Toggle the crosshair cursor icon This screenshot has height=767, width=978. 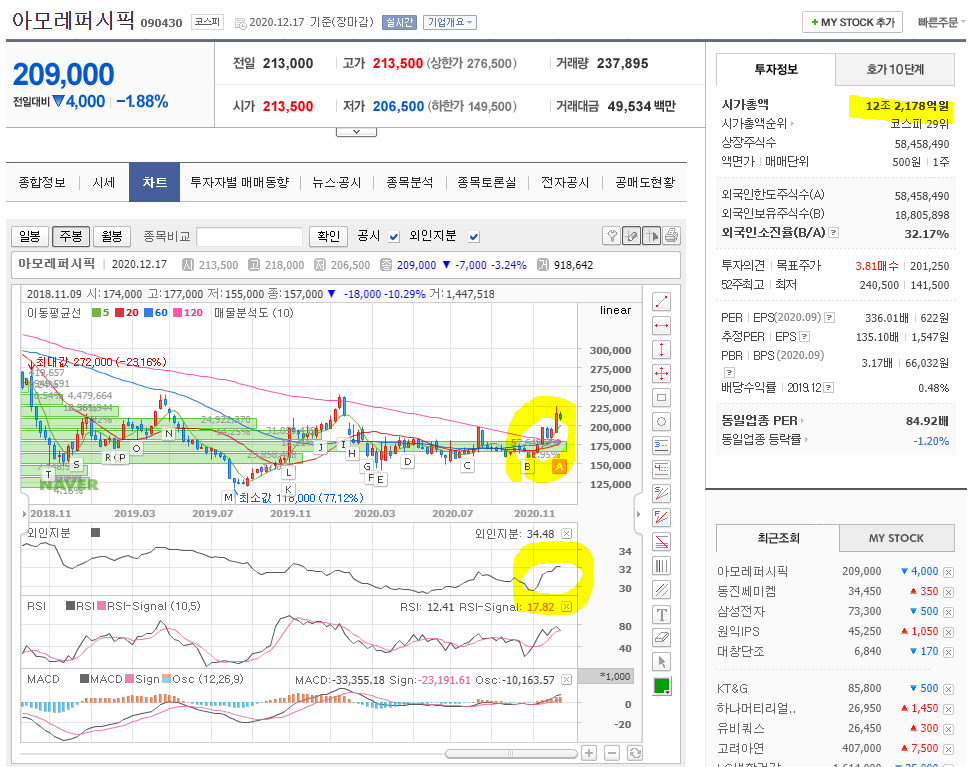(651, 236)
